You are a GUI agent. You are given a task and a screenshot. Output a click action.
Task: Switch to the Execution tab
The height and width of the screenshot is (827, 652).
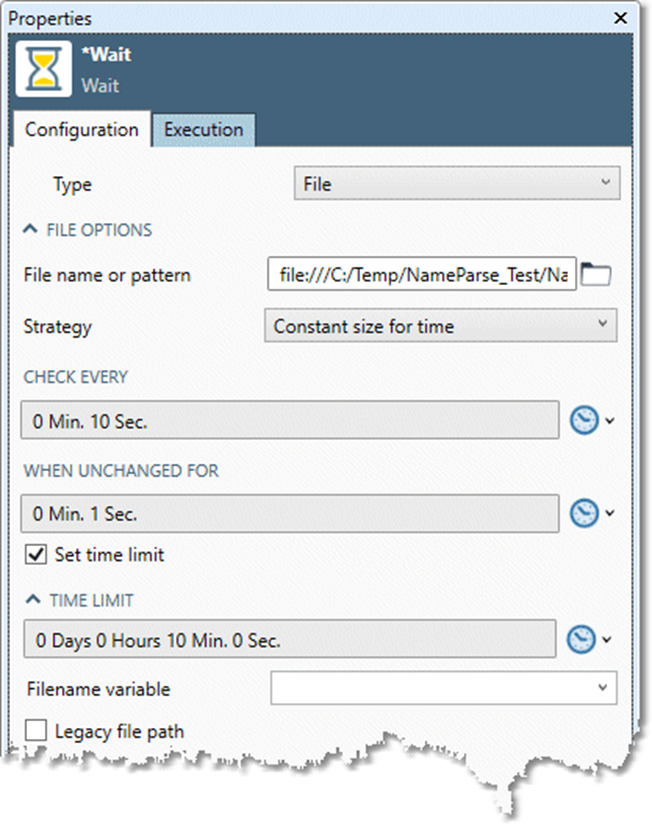203,130
